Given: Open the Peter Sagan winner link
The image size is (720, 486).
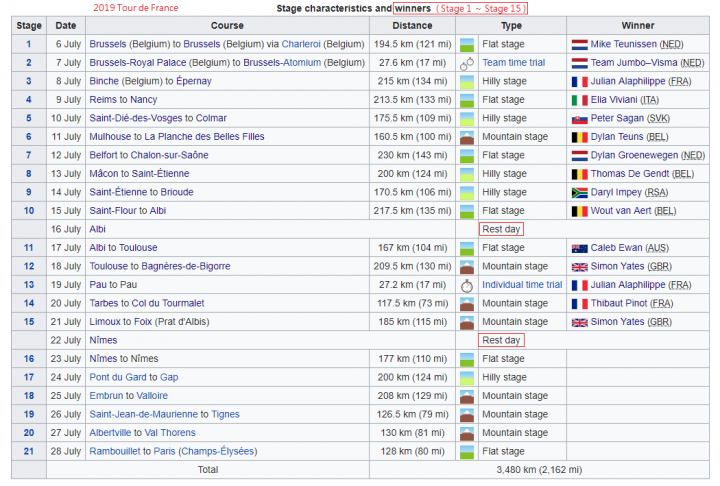Looking at the screenshot, I should [617, 118].
